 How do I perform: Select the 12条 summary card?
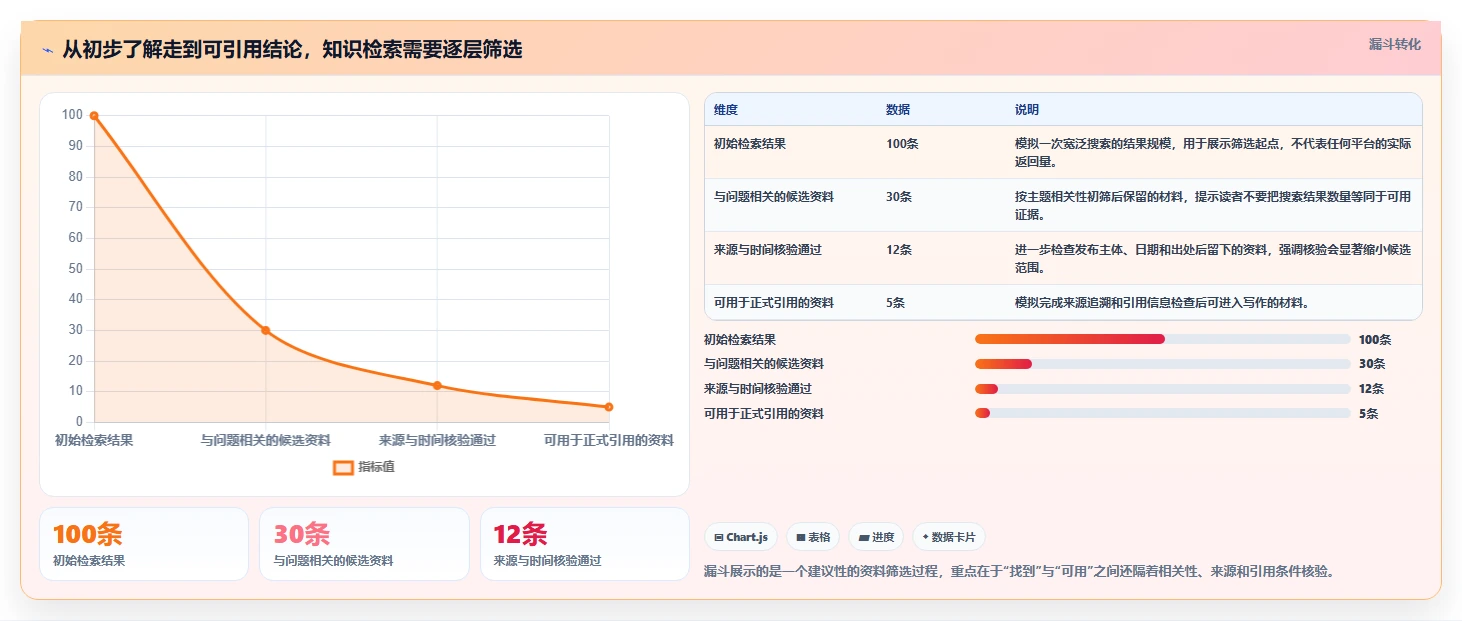[x=585, y=544]
